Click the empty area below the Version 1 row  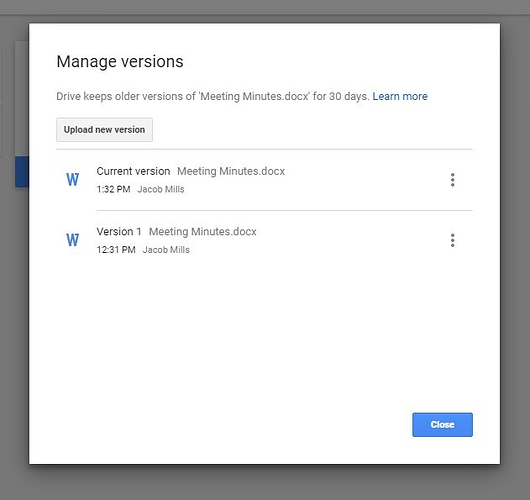point(264,331)
